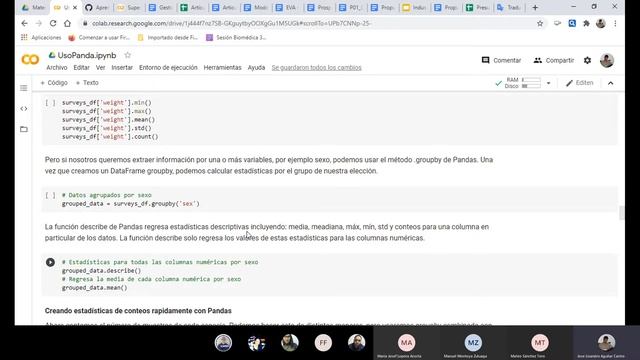Click the surveys_df['weight'].min() code line
The height and width of the screenshot is (360, 640).
coord(107,102)
